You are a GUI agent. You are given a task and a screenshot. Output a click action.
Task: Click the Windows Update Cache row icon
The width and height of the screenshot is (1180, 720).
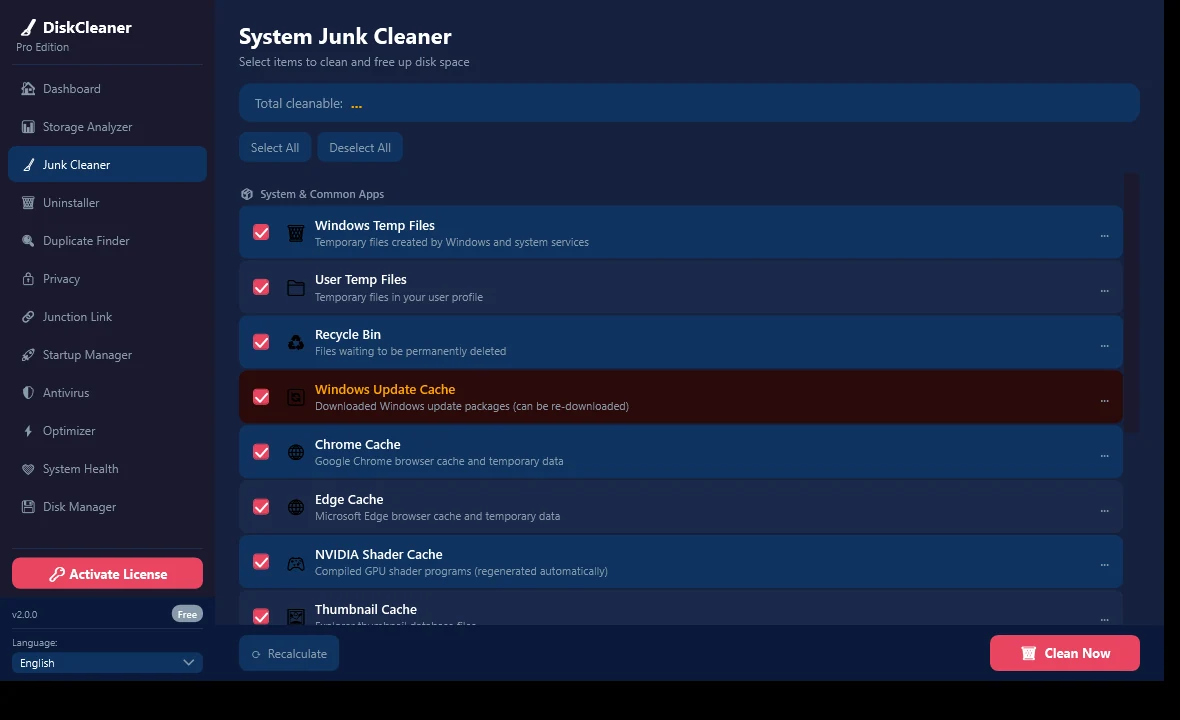click(296, 397)
